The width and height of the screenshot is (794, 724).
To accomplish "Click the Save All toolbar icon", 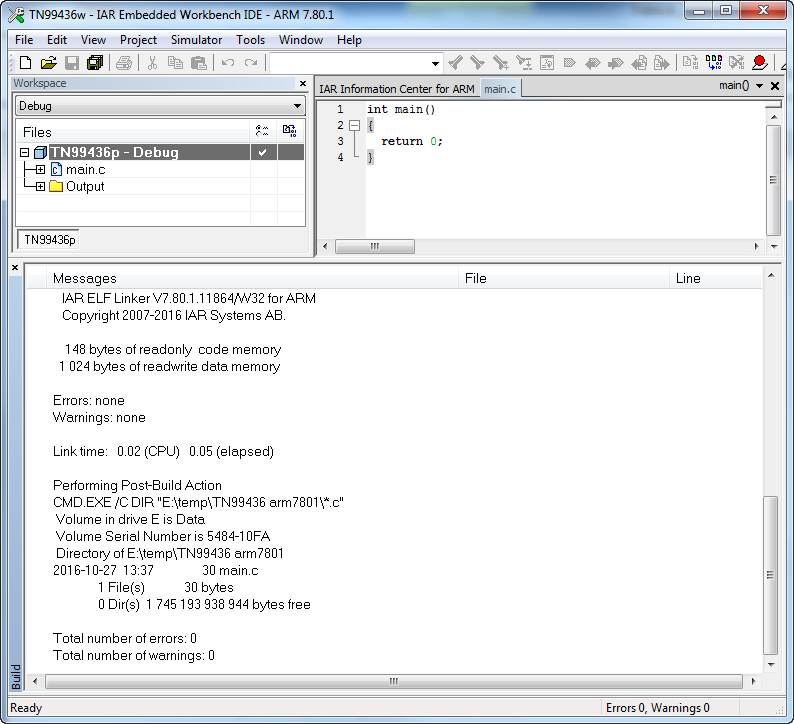I will pos(94,63).
